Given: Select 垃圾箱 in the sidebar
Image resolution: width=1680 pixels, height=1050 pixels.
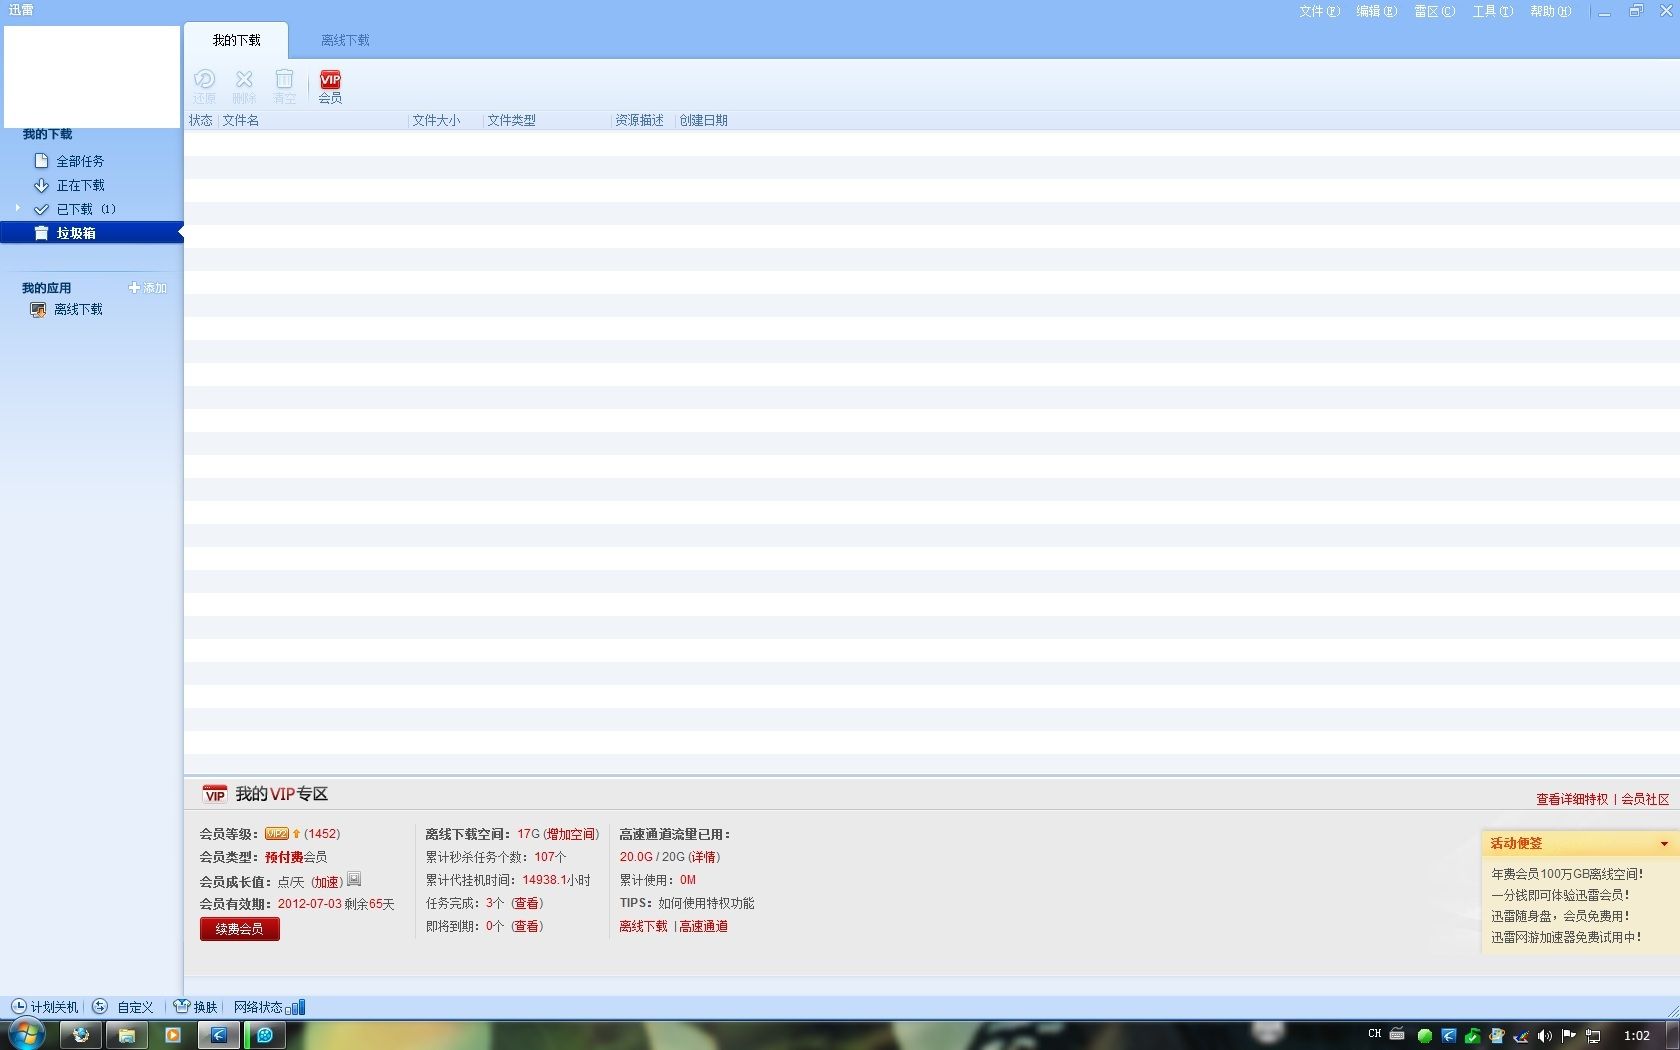Looking at the screenshot, I should (91, 233).
